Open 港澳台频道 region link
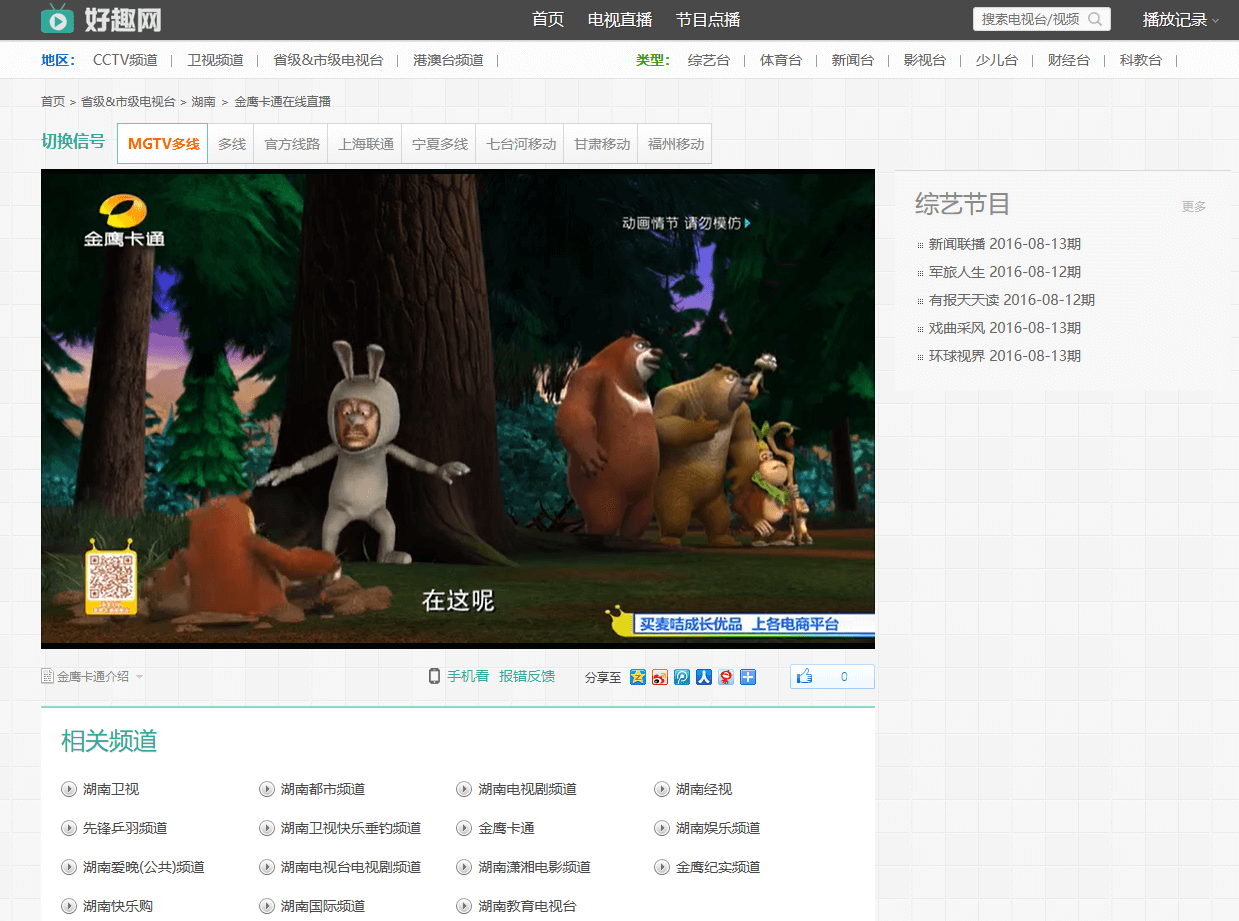Viewport: 1239px width, 921px height. coord(448,60)
